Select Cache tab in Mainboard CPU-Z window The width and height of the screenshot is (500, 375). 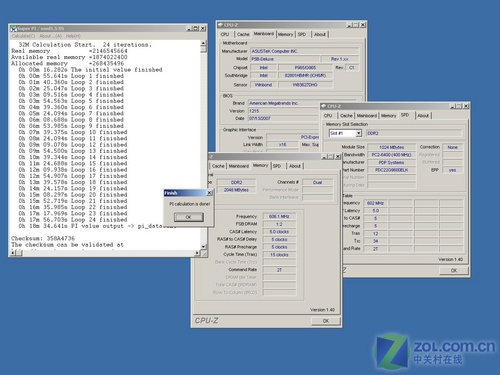click(x=243, y=34)
